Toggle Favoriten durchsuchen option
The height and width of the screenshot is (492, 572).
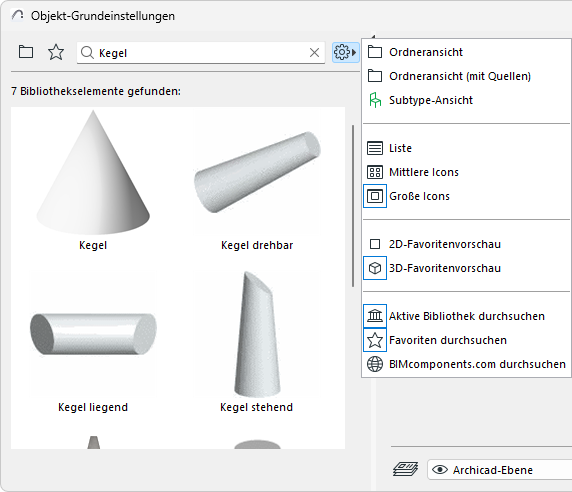(x=466, y=340)
